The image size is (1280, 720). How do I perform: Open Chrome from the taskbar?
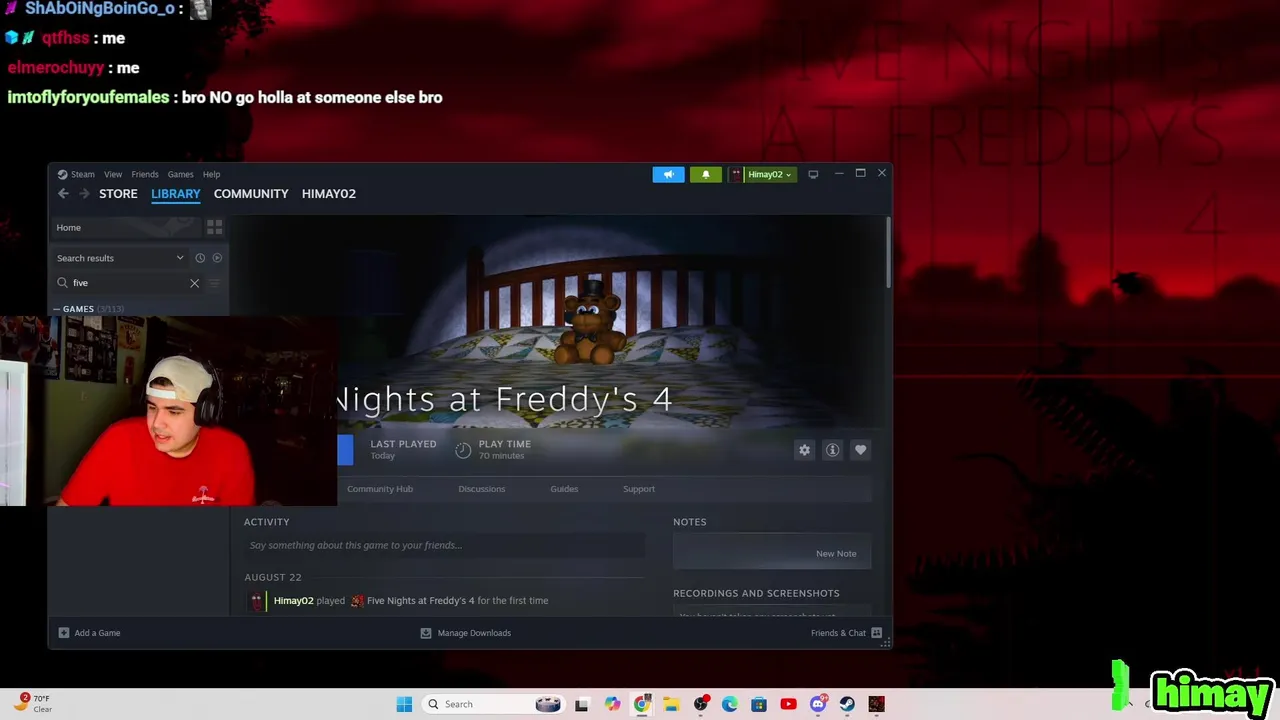[x=642, y=704]
